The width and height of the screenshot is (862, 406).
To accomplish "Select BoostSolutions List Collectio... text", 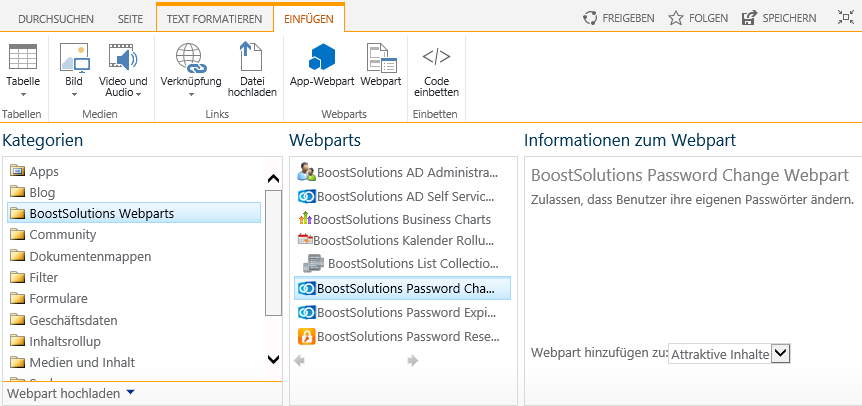I will 413,264.
